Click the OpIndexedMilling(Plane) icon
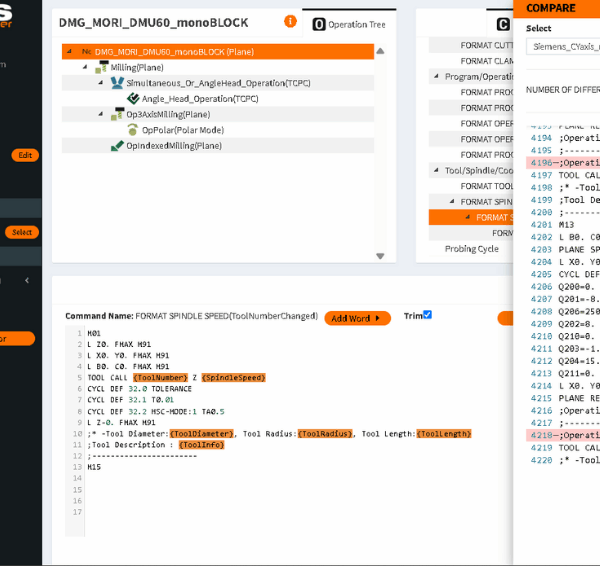 point(118,145)
